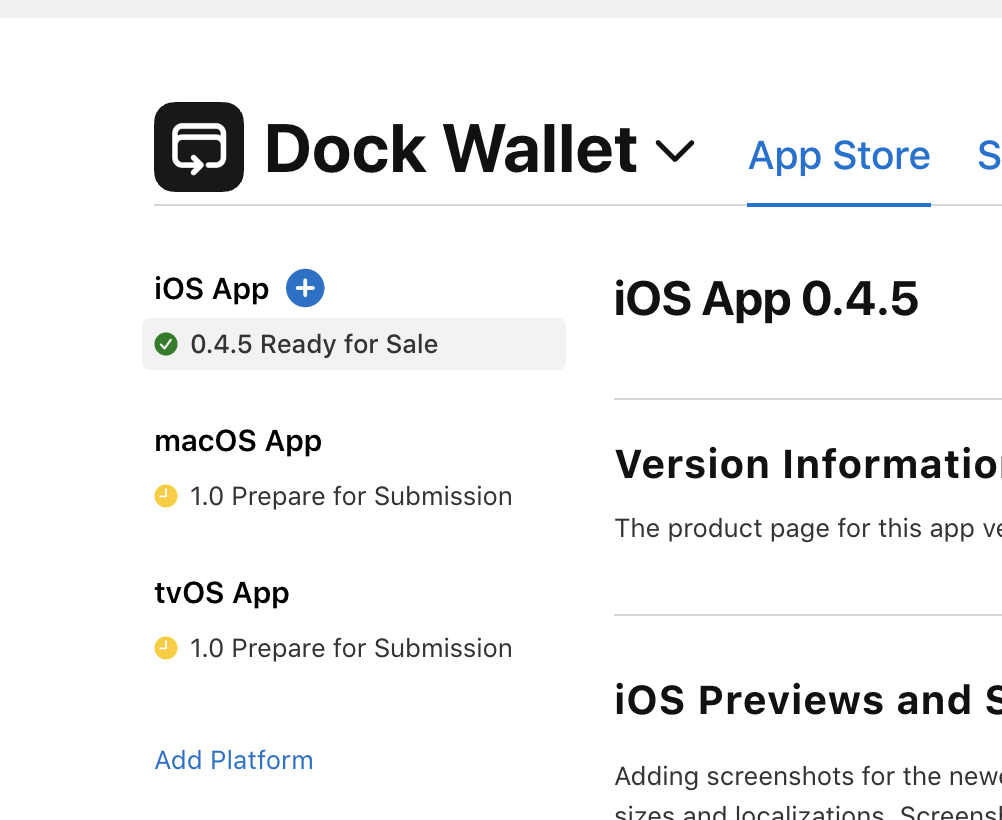Viewport: 1002px width, 820px height.
Task: Click the iOS Previews section heading
Action: 808,700
